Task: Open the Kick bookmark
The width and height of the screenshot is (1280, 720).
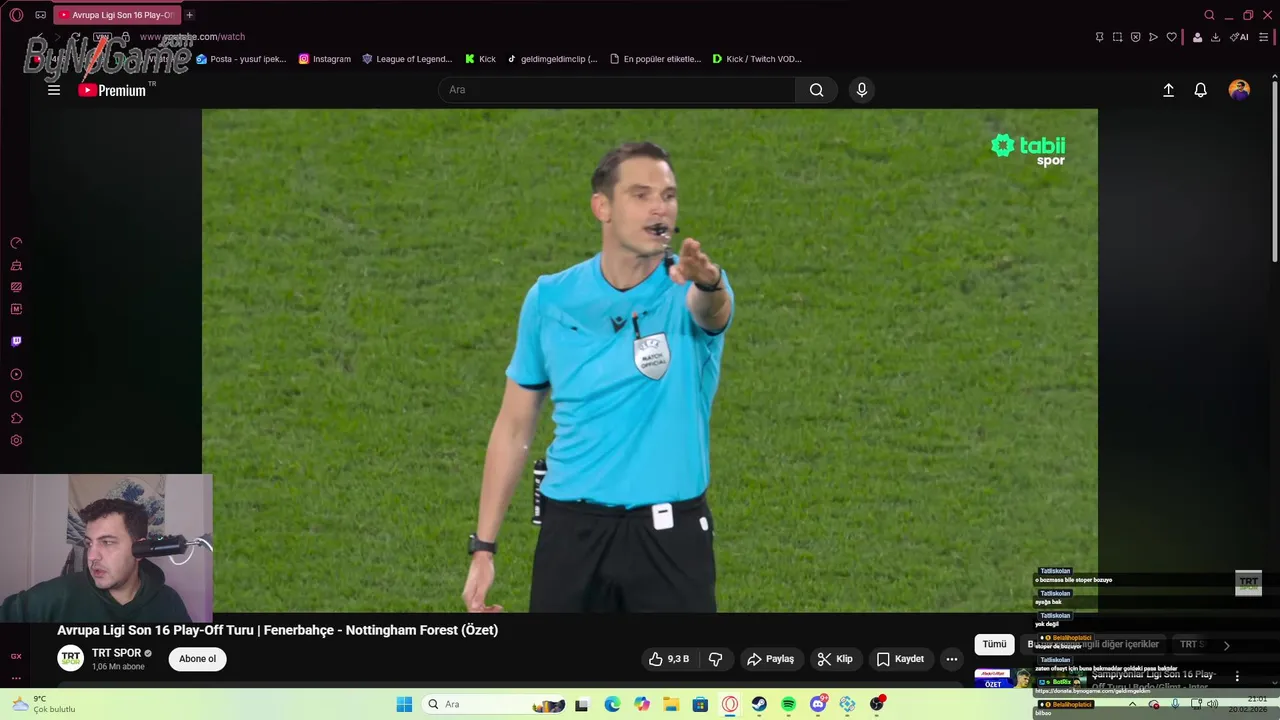Action: click(x=480, y=59)
